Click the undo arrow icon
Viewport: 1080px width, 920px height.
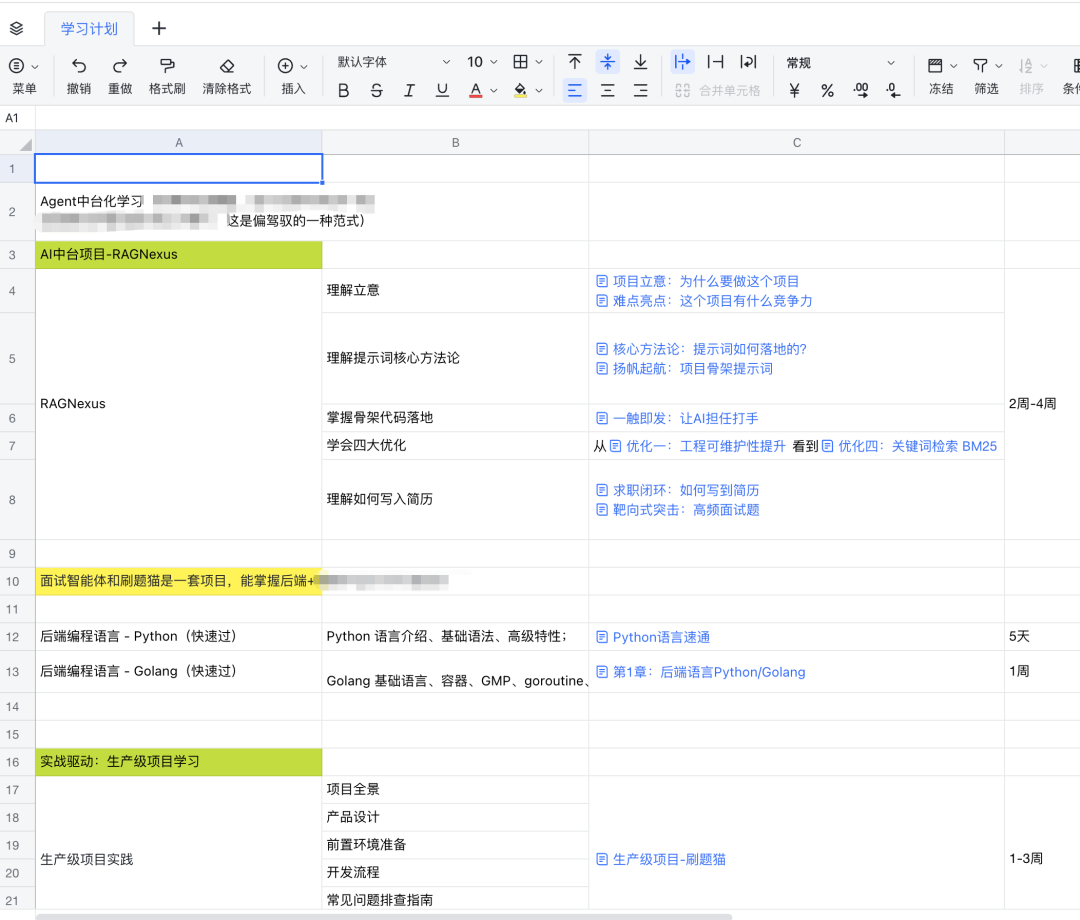[79, 65]
